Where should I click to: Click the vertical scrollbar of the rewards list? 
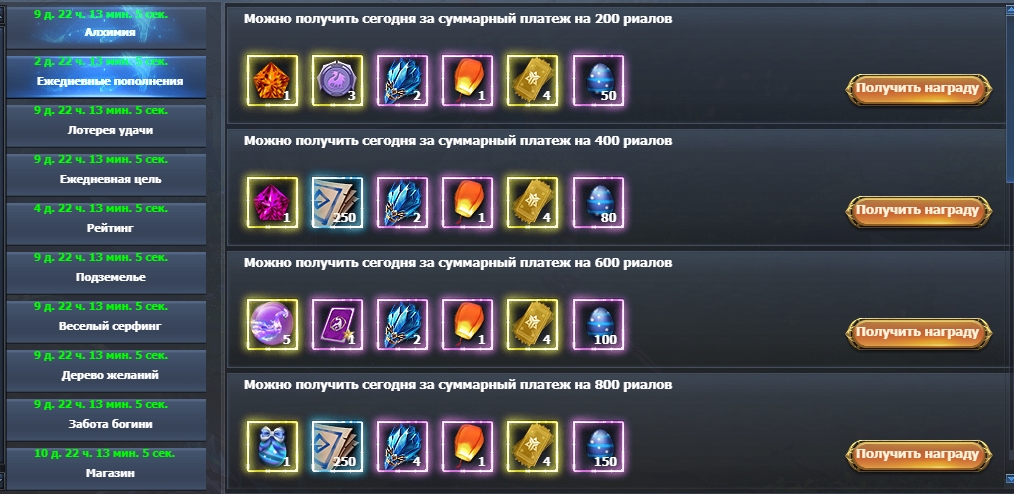(x=1010, y=91)
